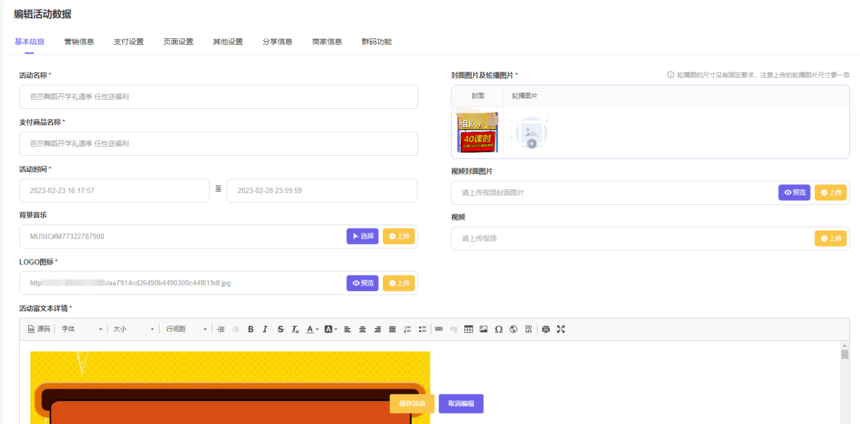Click the 取消编辑 button
Viewport: 860px width, 424px height.
point(461,404)
